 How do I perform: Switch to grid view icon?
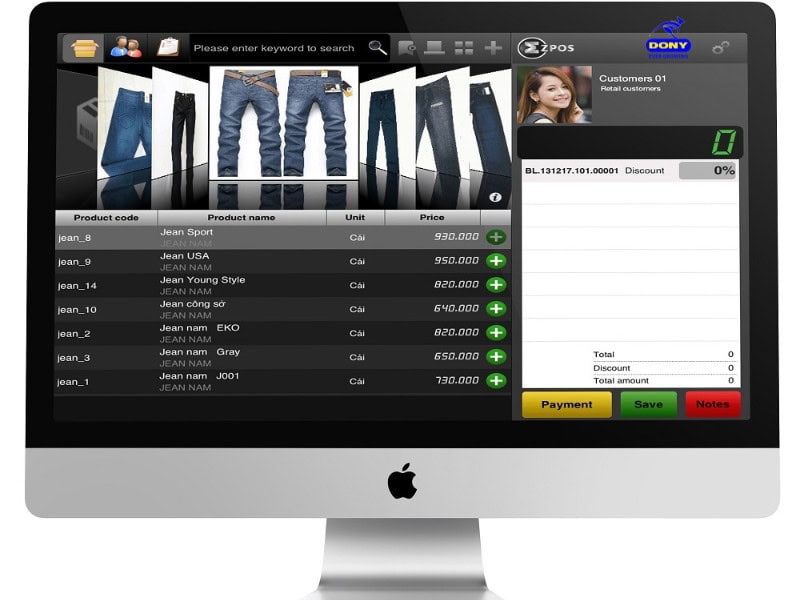point(464,47)
